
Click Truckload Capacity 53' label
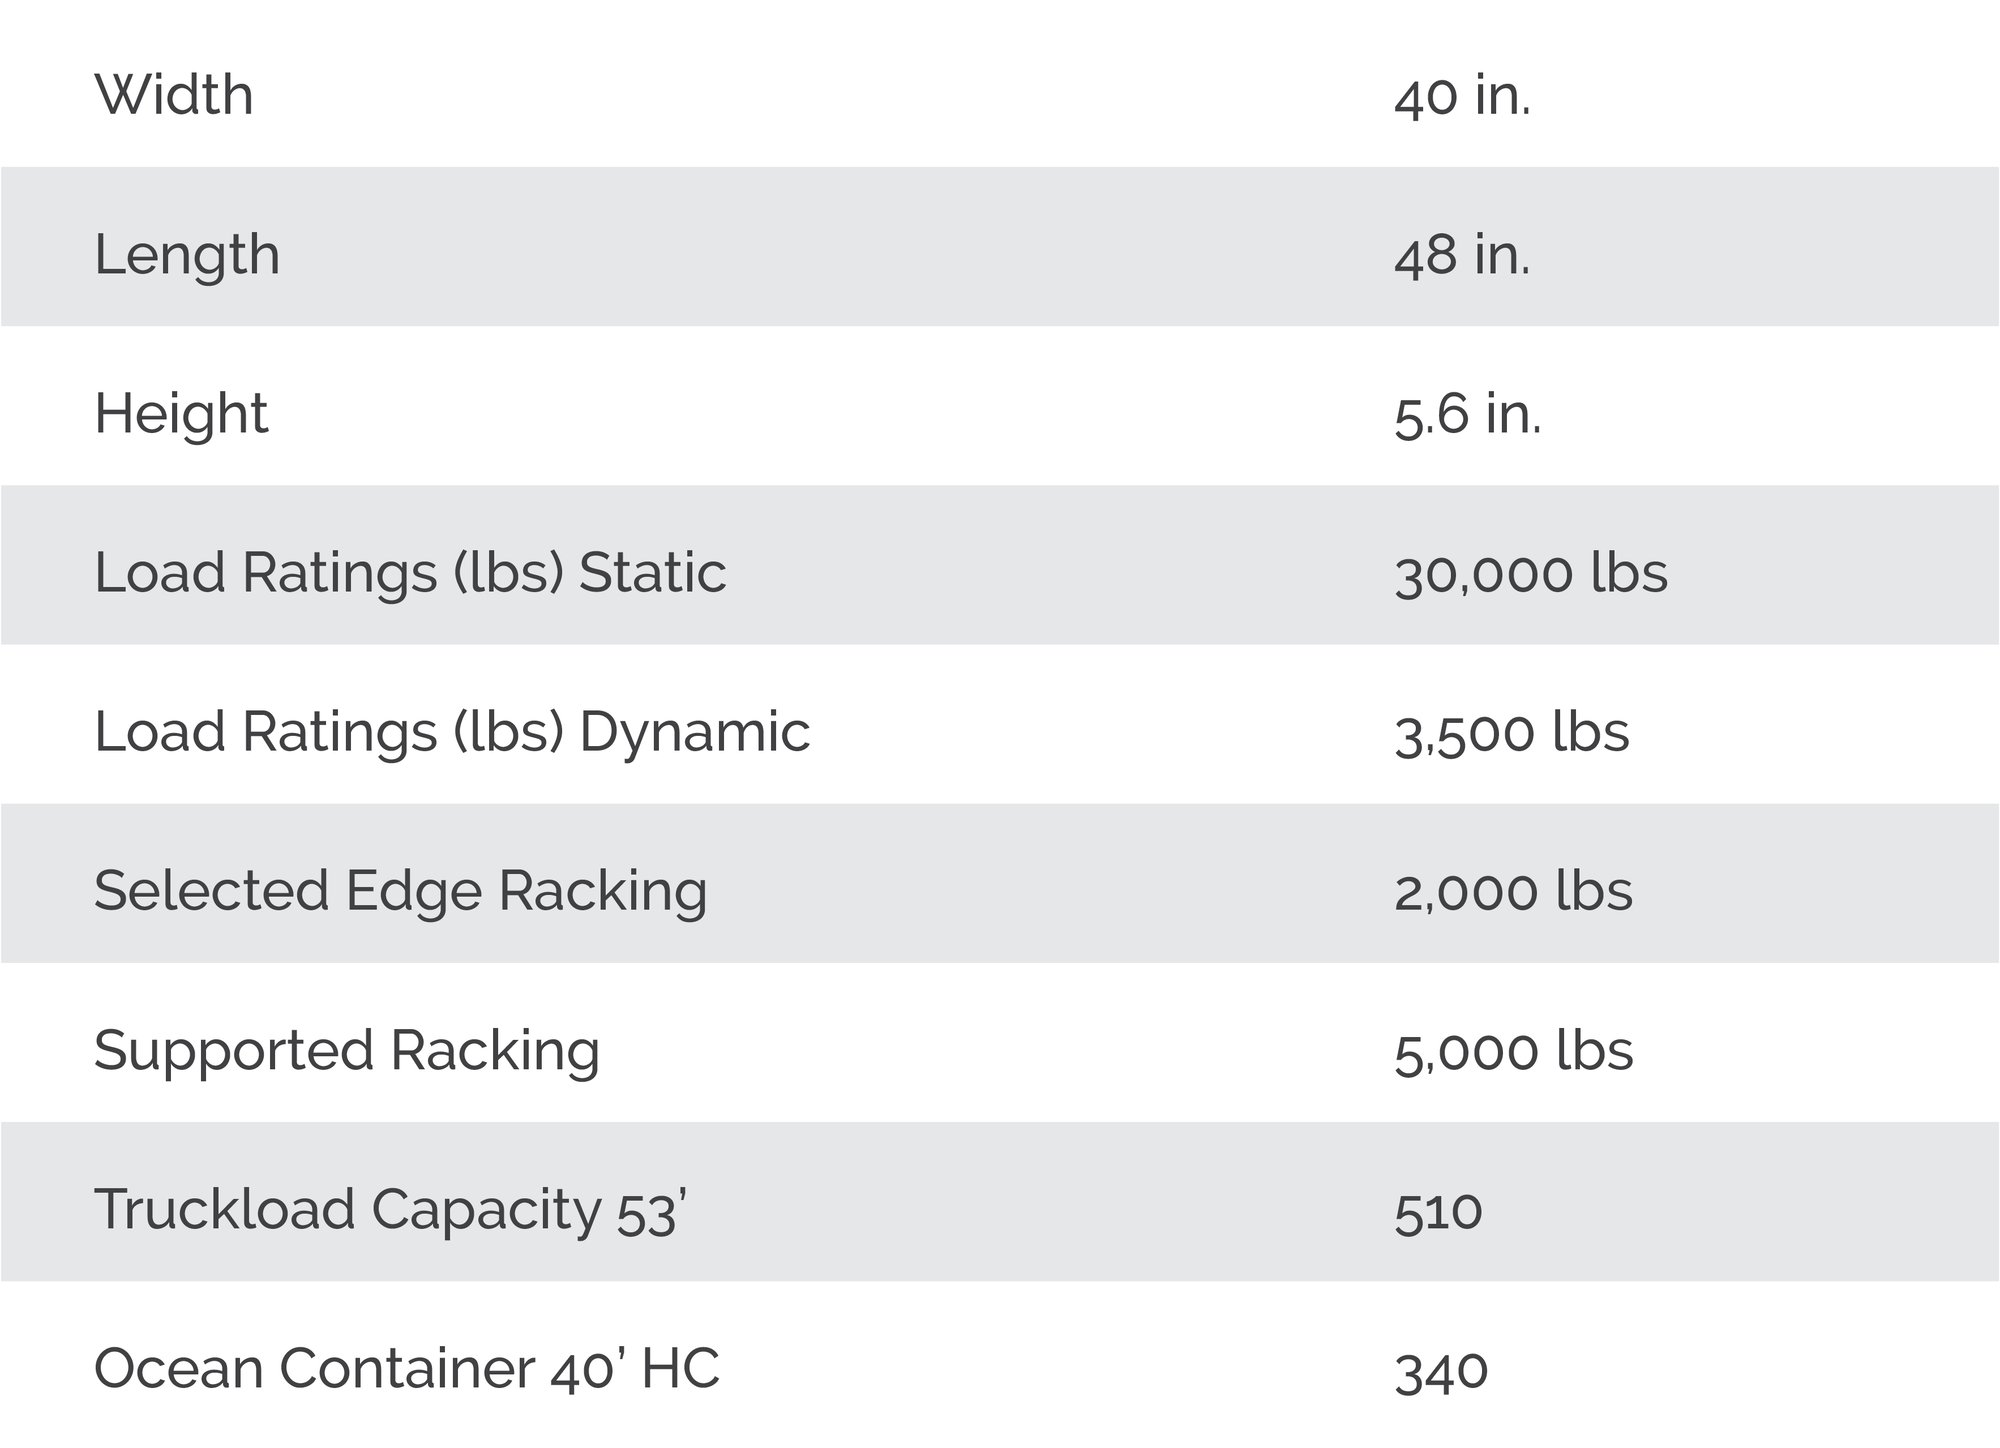click(390, 1211)
